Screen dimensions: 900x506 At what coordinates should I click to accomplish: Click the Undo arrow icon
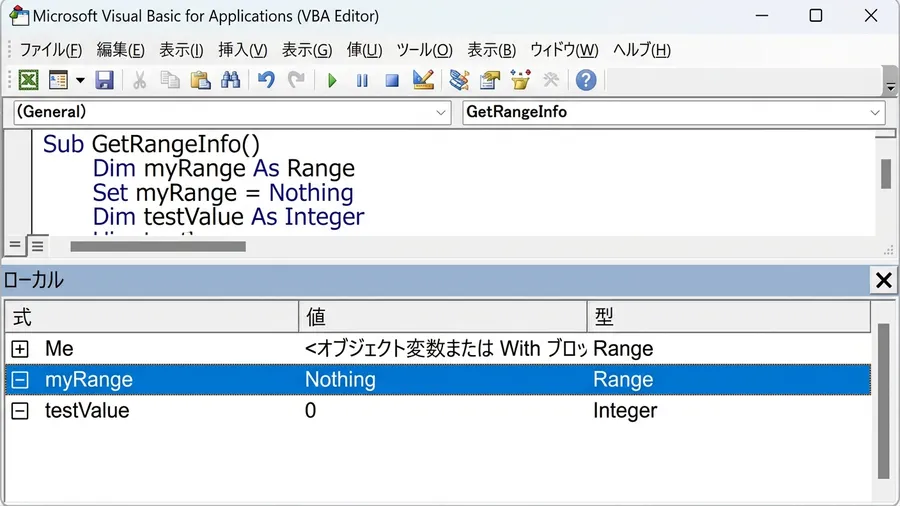tap(266, 80)
